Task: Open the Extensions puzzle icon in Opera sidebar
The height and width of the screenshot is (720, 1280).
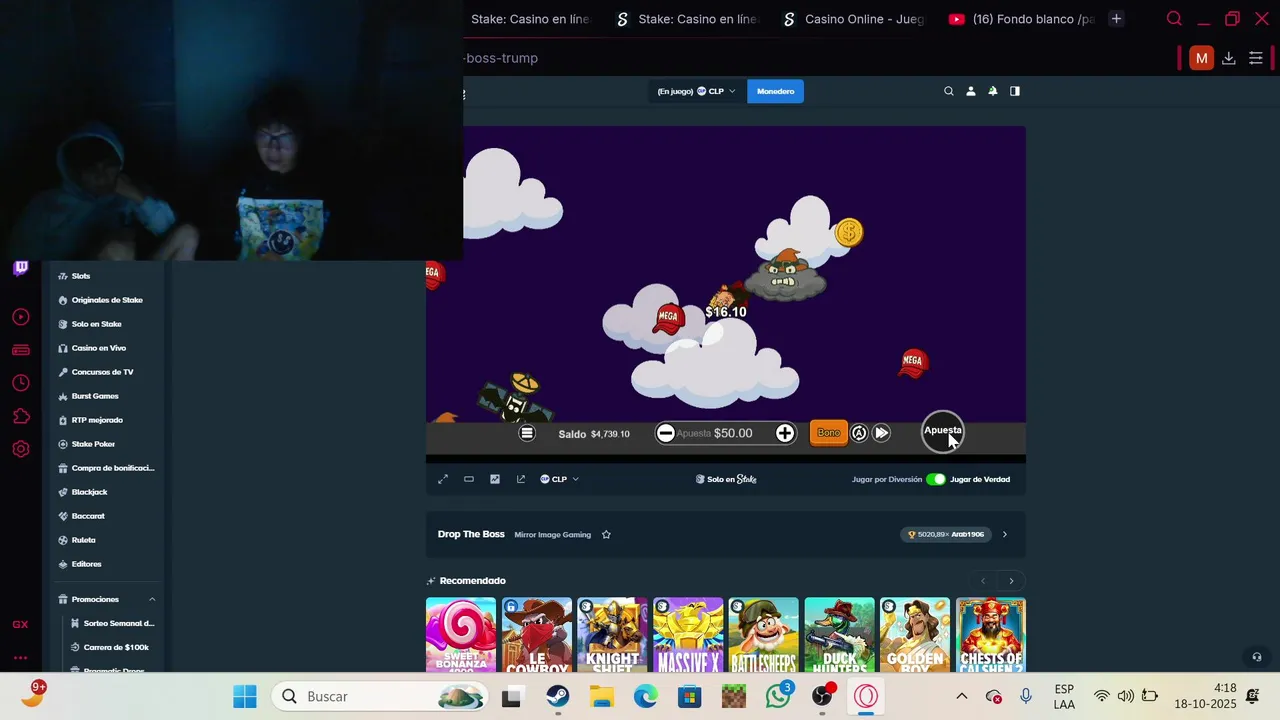Action: [21, 416]
